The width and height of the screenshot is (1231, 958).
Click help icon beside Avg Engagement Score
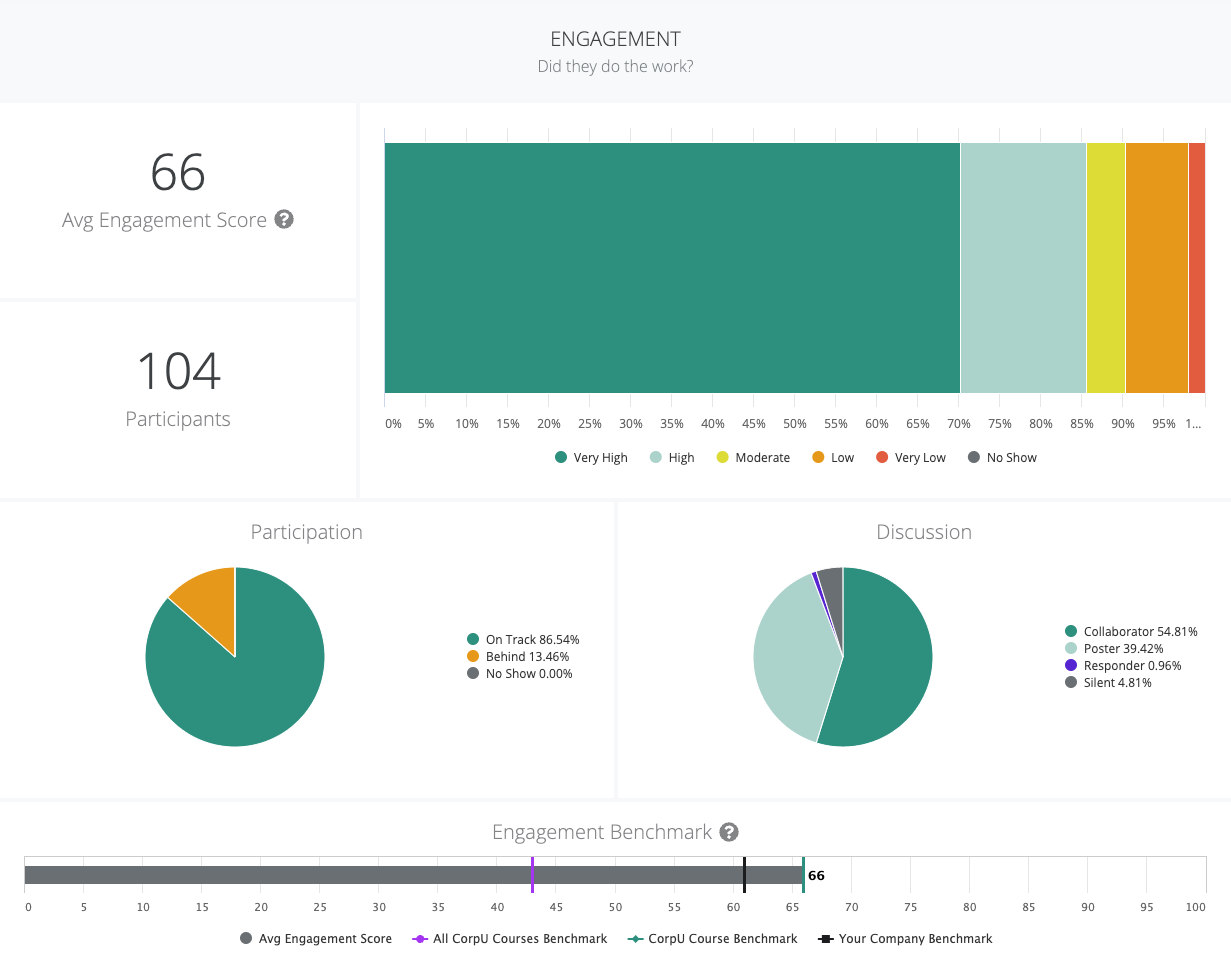click(x=284, y=220)
